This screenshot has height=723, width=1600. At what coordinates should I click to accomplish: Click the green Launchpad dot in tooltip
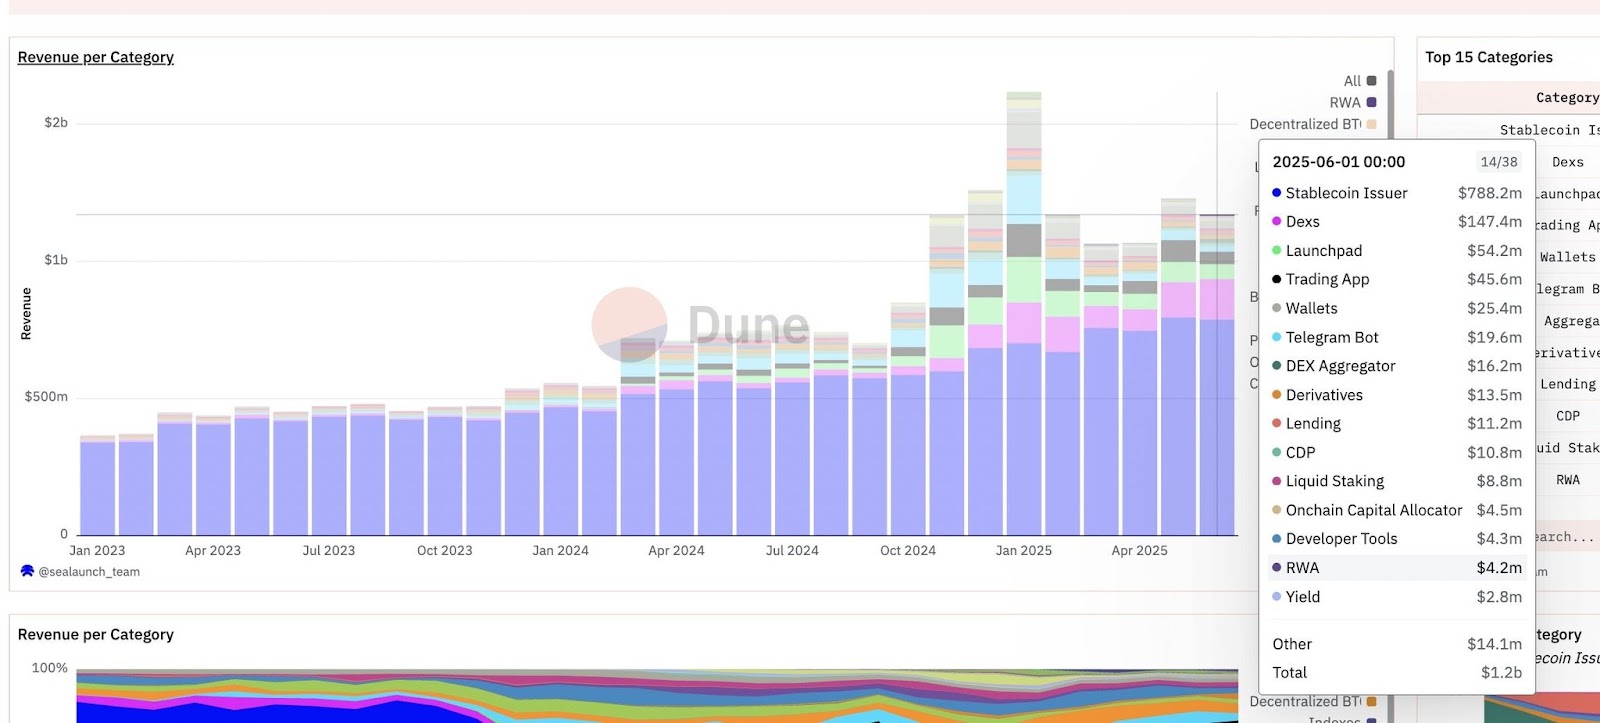pyautogui.click(x=1276, y=251)
